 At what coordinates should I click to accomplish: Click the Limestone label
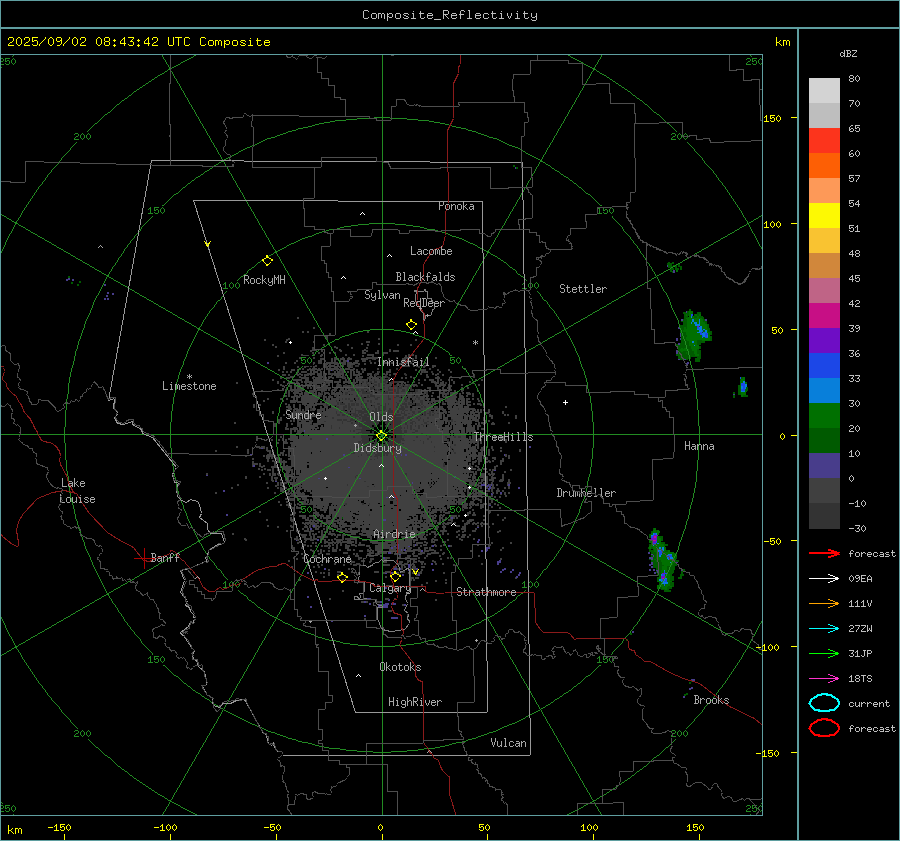point(189,386)
